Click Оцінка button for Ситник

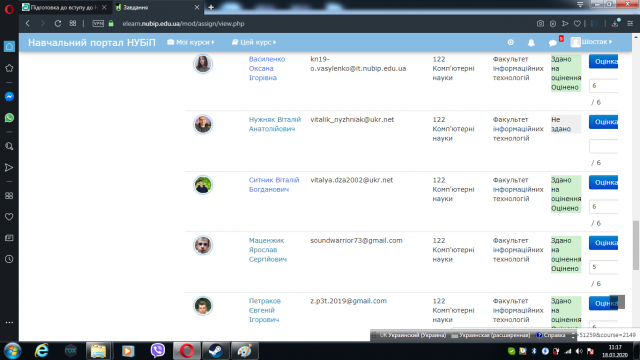click(x=603, y=182)
